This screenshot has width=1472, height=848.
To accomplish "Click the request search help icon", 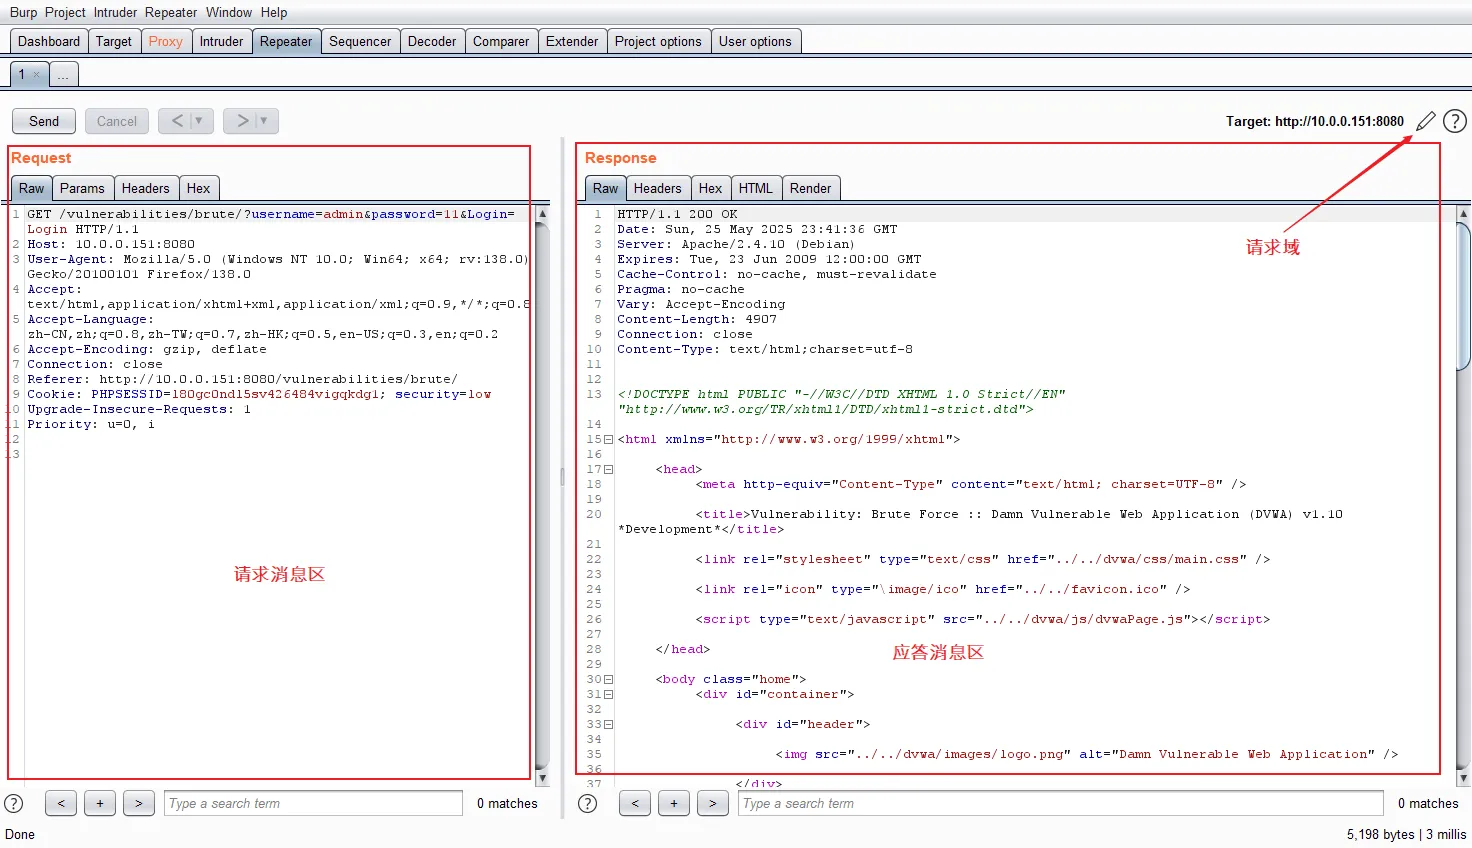I will (14, 803).
